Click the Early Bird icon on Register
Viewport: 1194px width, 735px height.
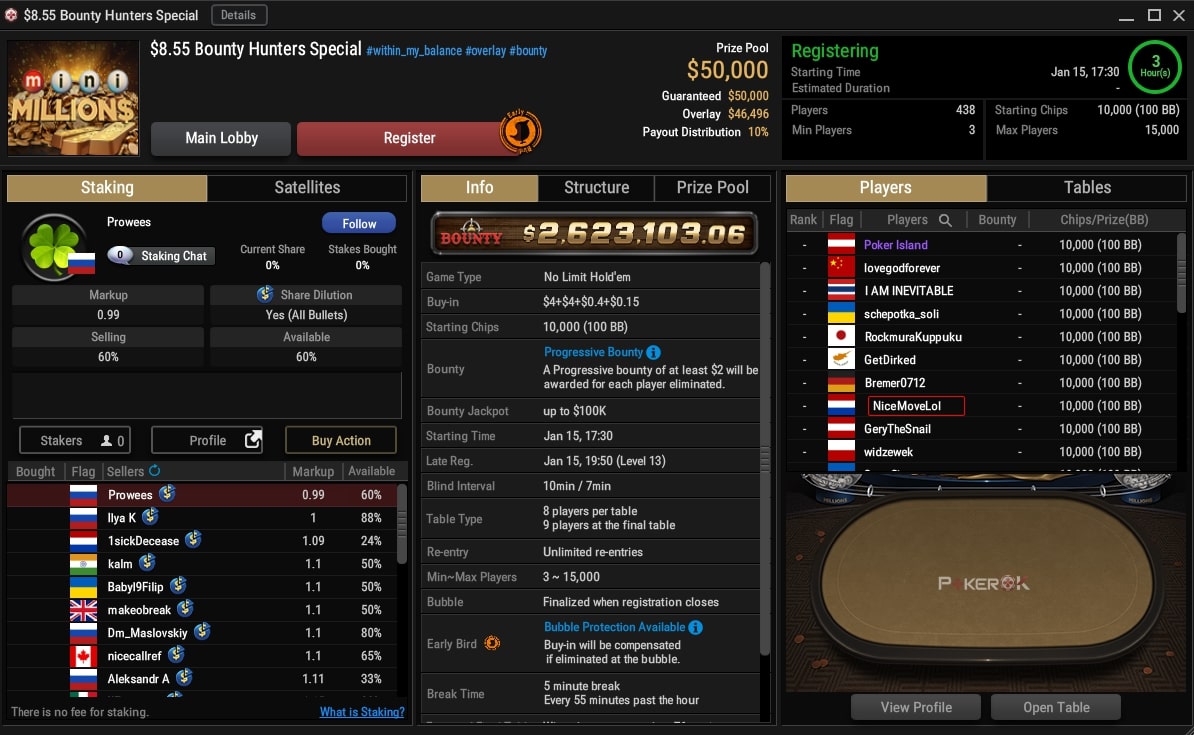[x=520, y=132]
